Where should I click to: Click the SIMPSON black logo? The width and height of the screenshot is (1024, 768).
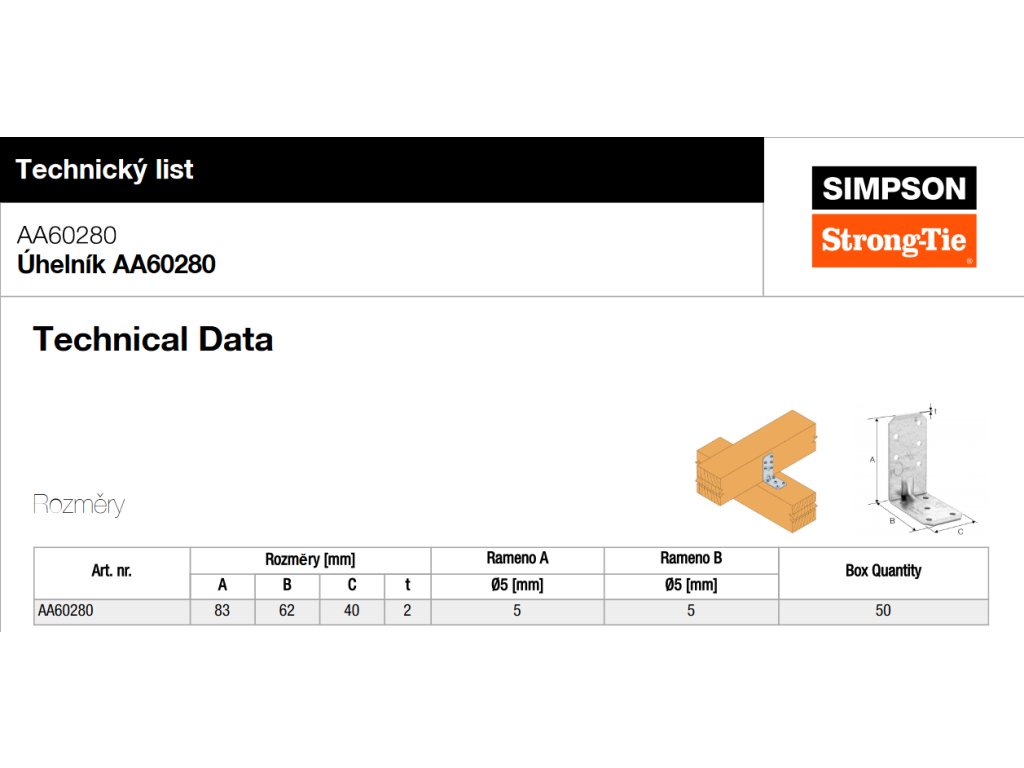(893, 188)
